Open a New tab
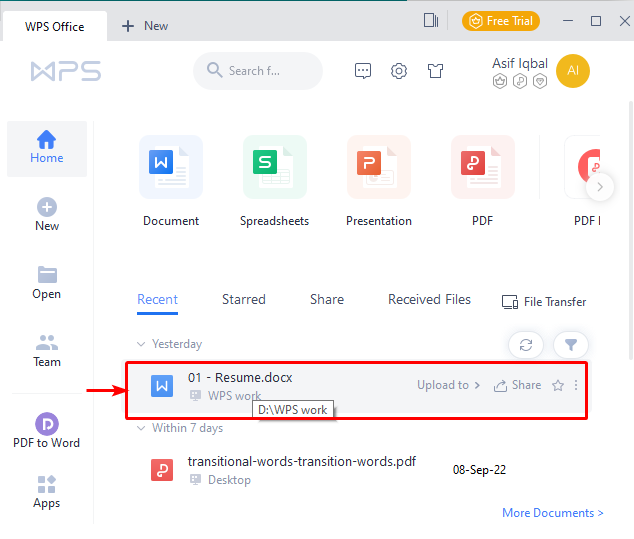This screenshot has height=539, width=634. 145,26
